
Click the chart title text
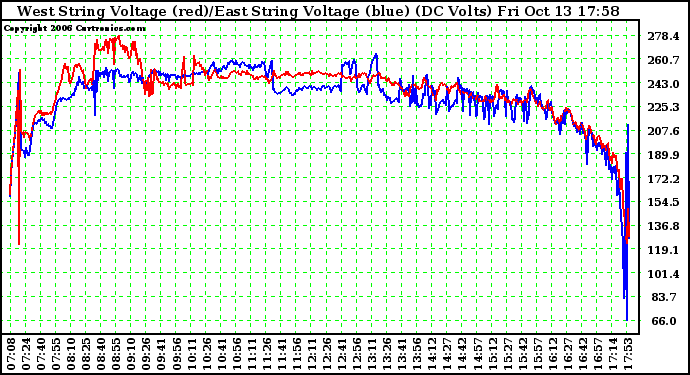pyautogui.click(x=318, y=11)
